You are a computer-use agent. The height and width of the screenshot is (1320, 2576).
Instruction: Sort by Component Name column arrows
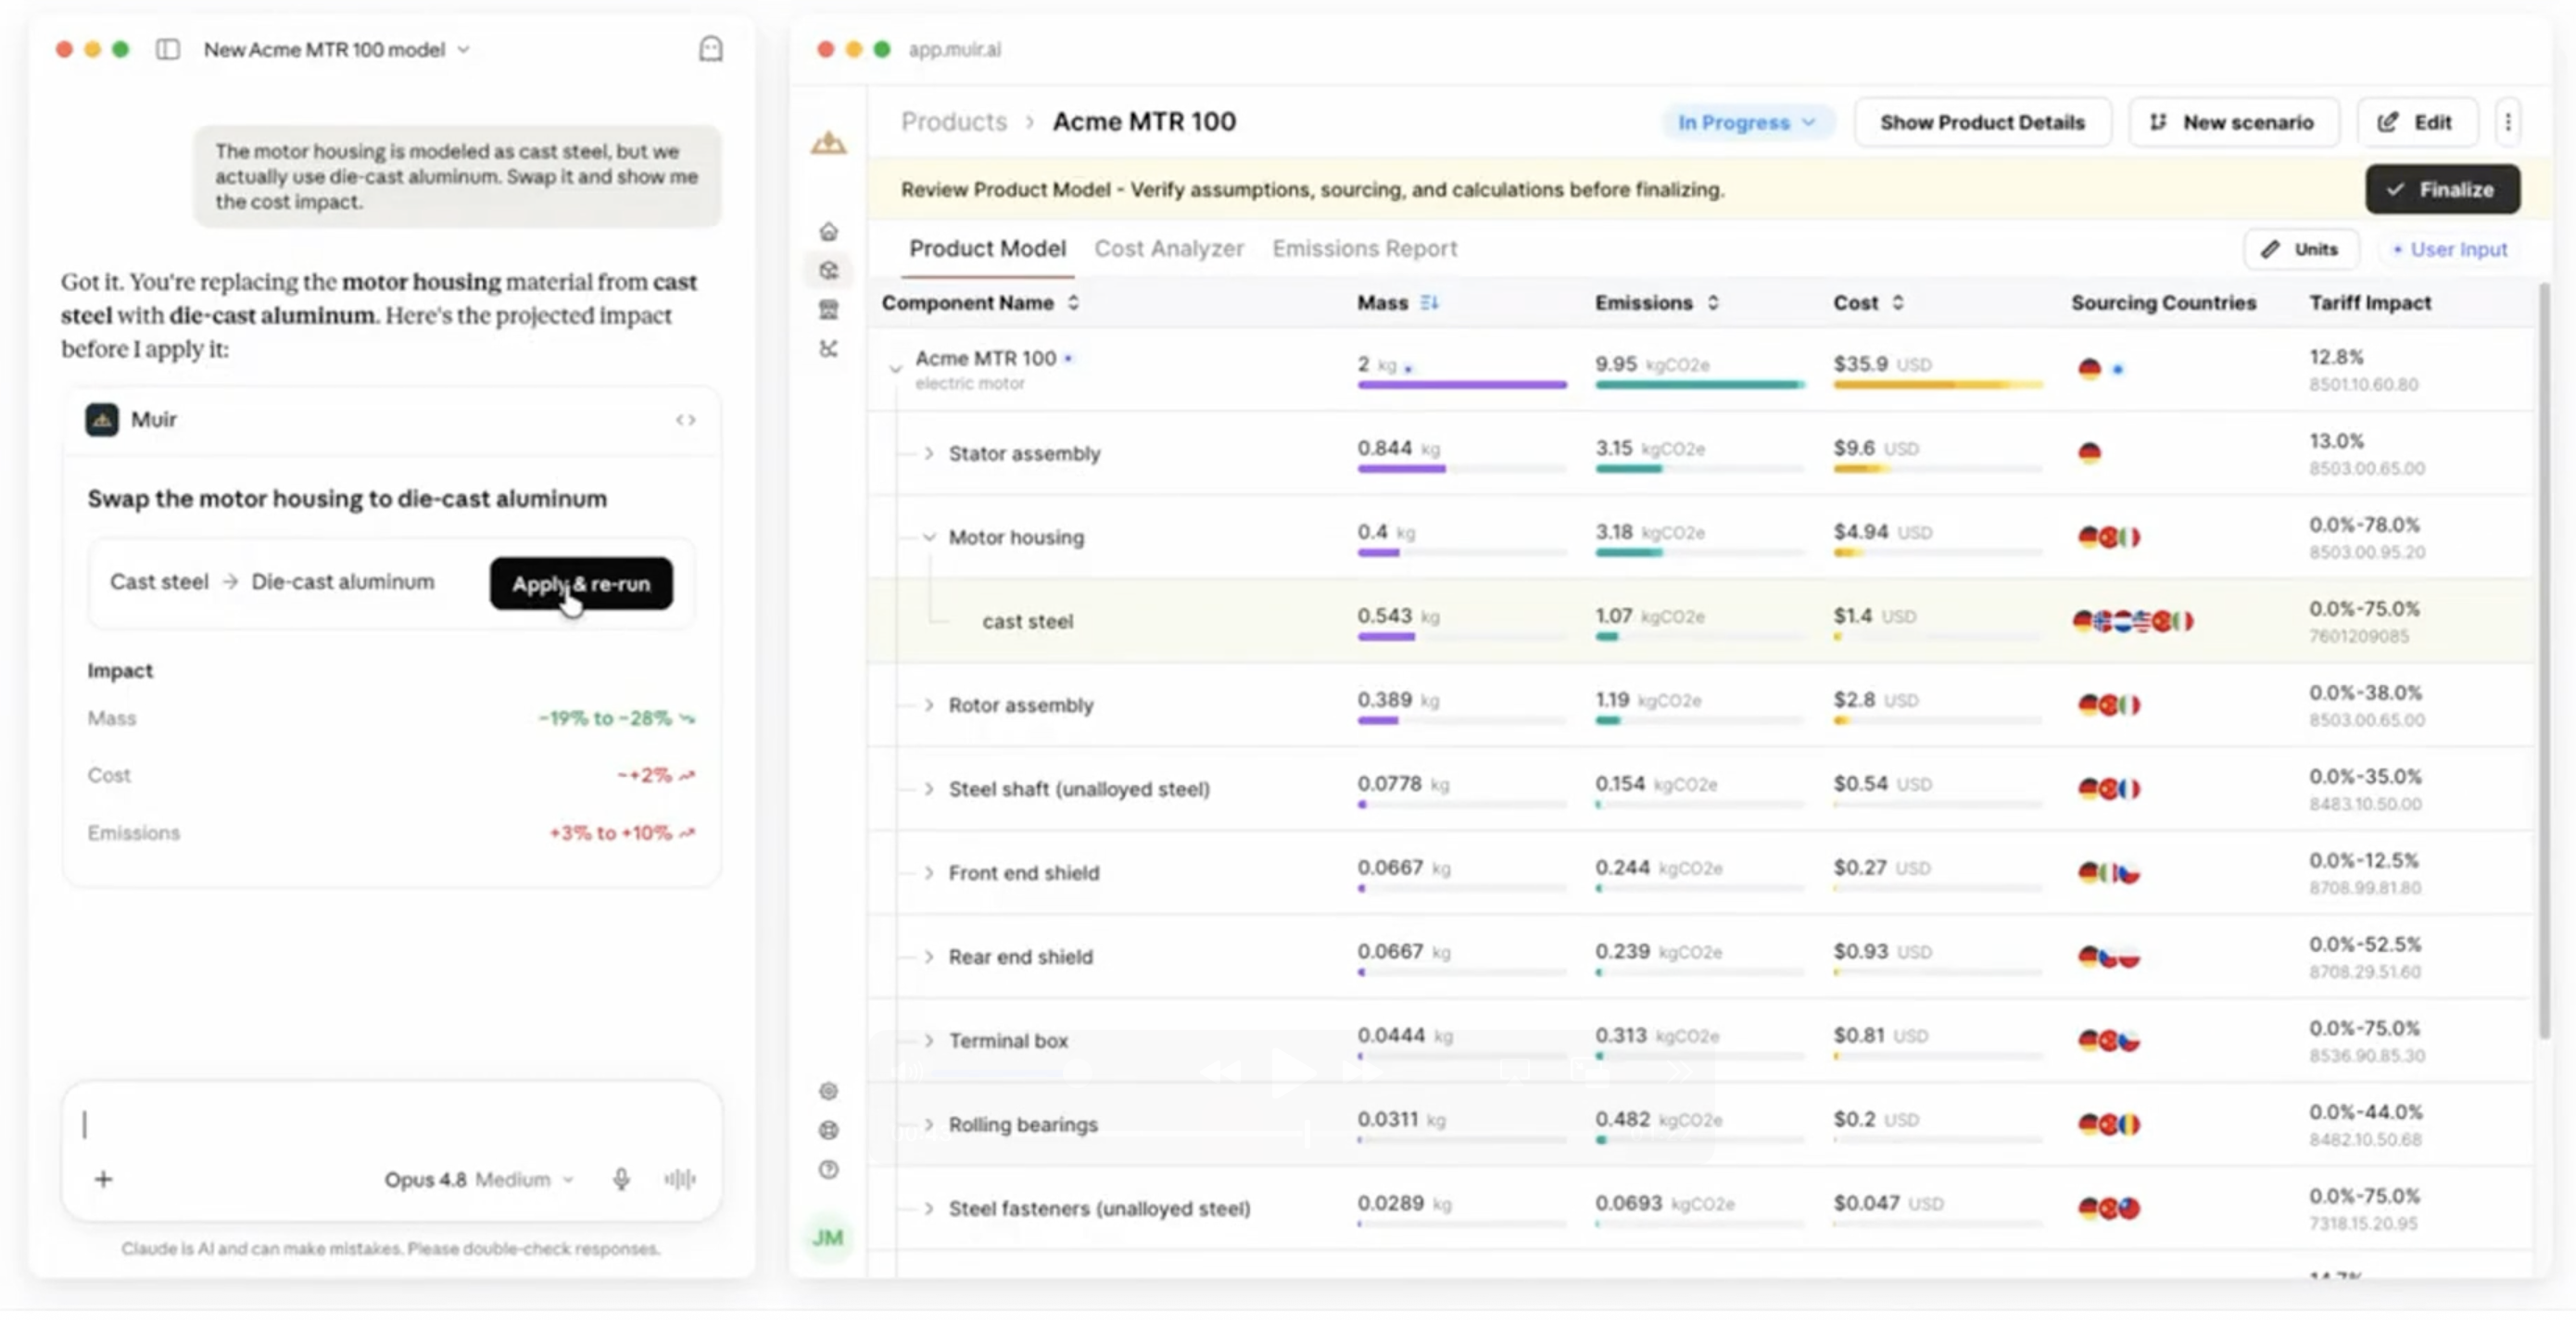pos(1073,302)
